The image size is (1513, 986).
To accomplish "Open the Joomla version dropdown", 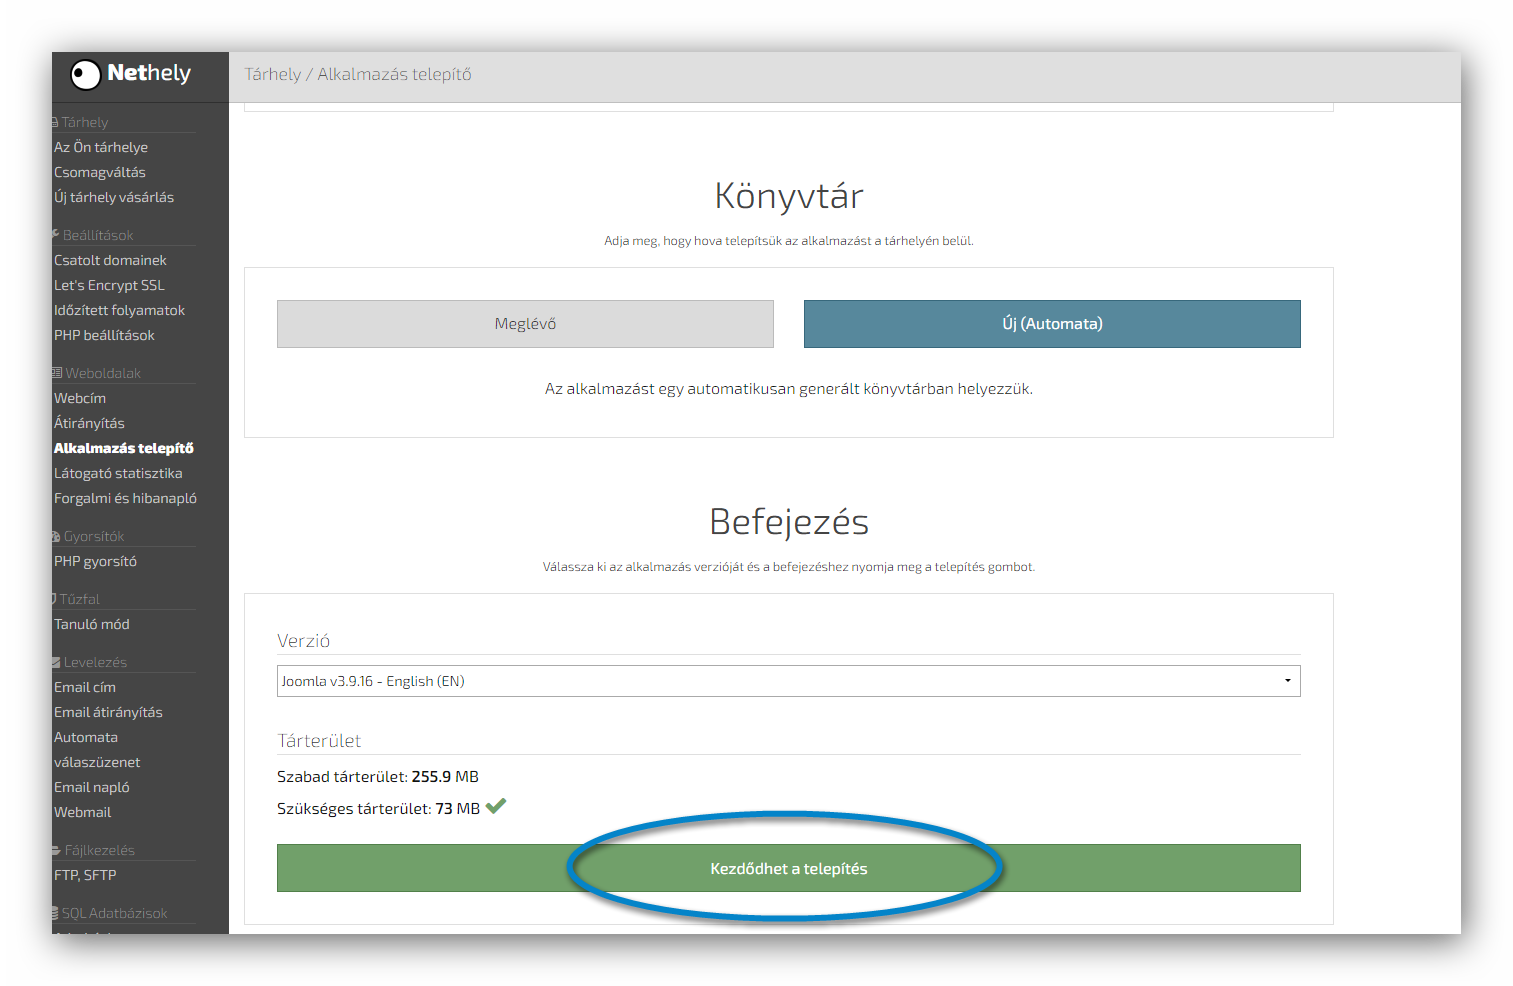I will pos(788,681).
